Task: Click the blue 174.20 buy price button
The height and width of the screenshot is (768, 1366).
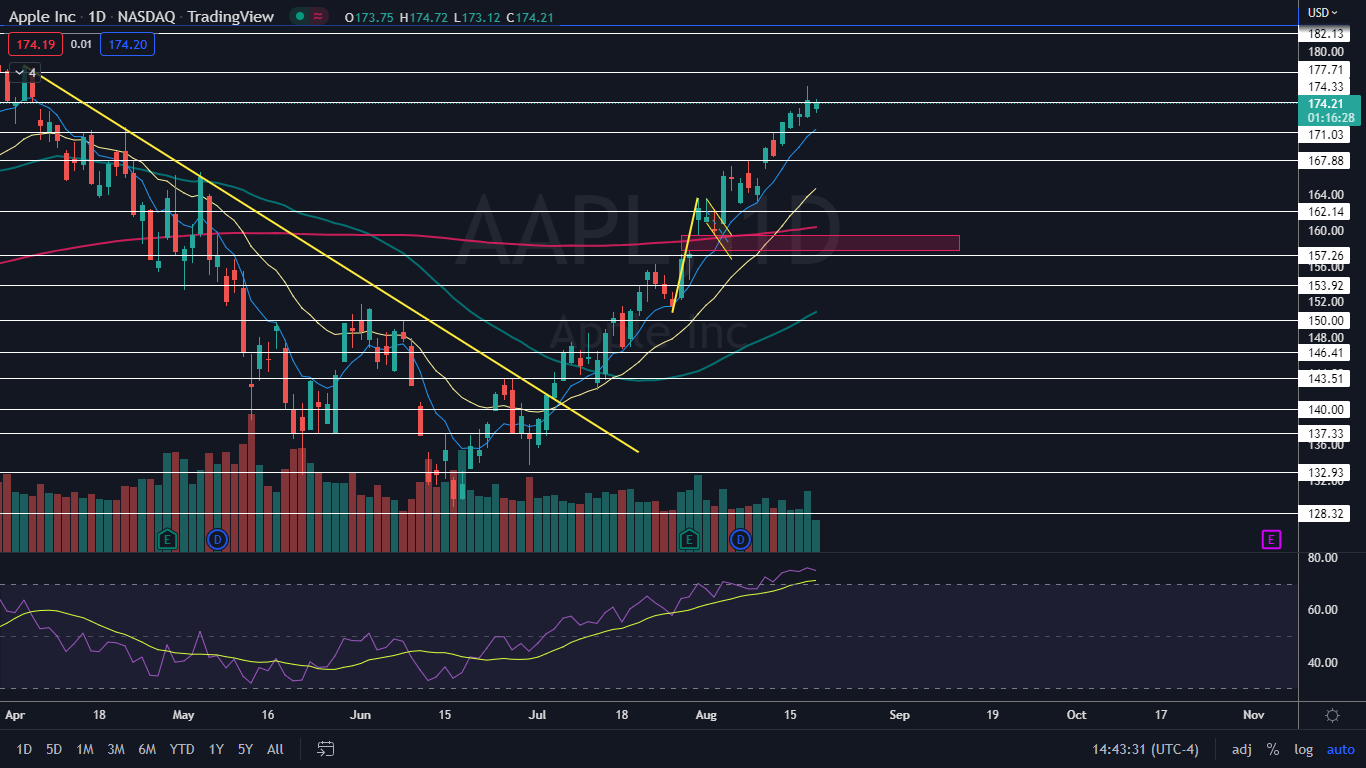Action: pyautogui.click(x=127, y=44)
